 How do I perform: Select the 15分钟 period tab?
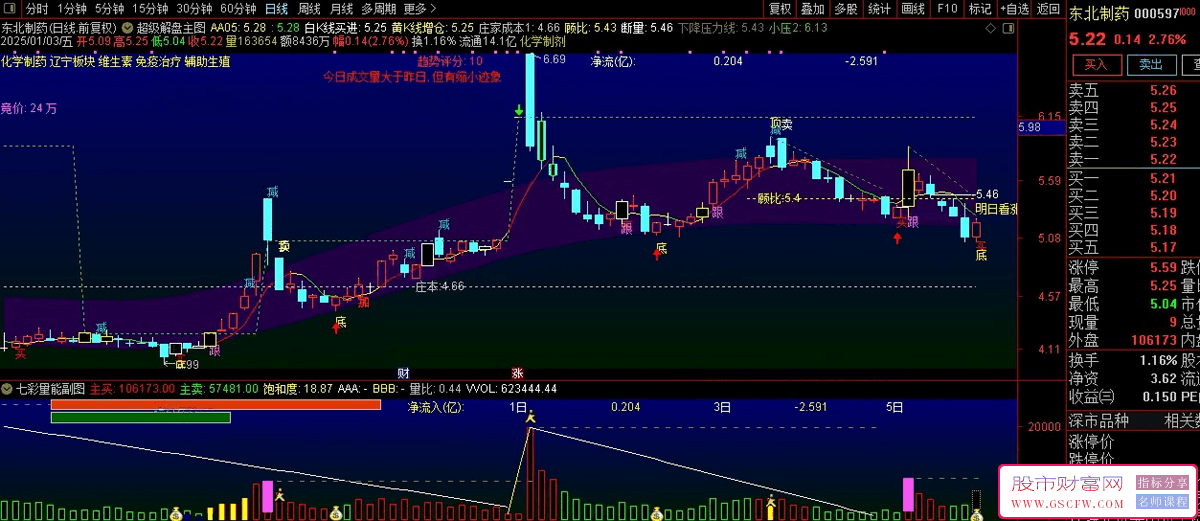tap(151, 8)
